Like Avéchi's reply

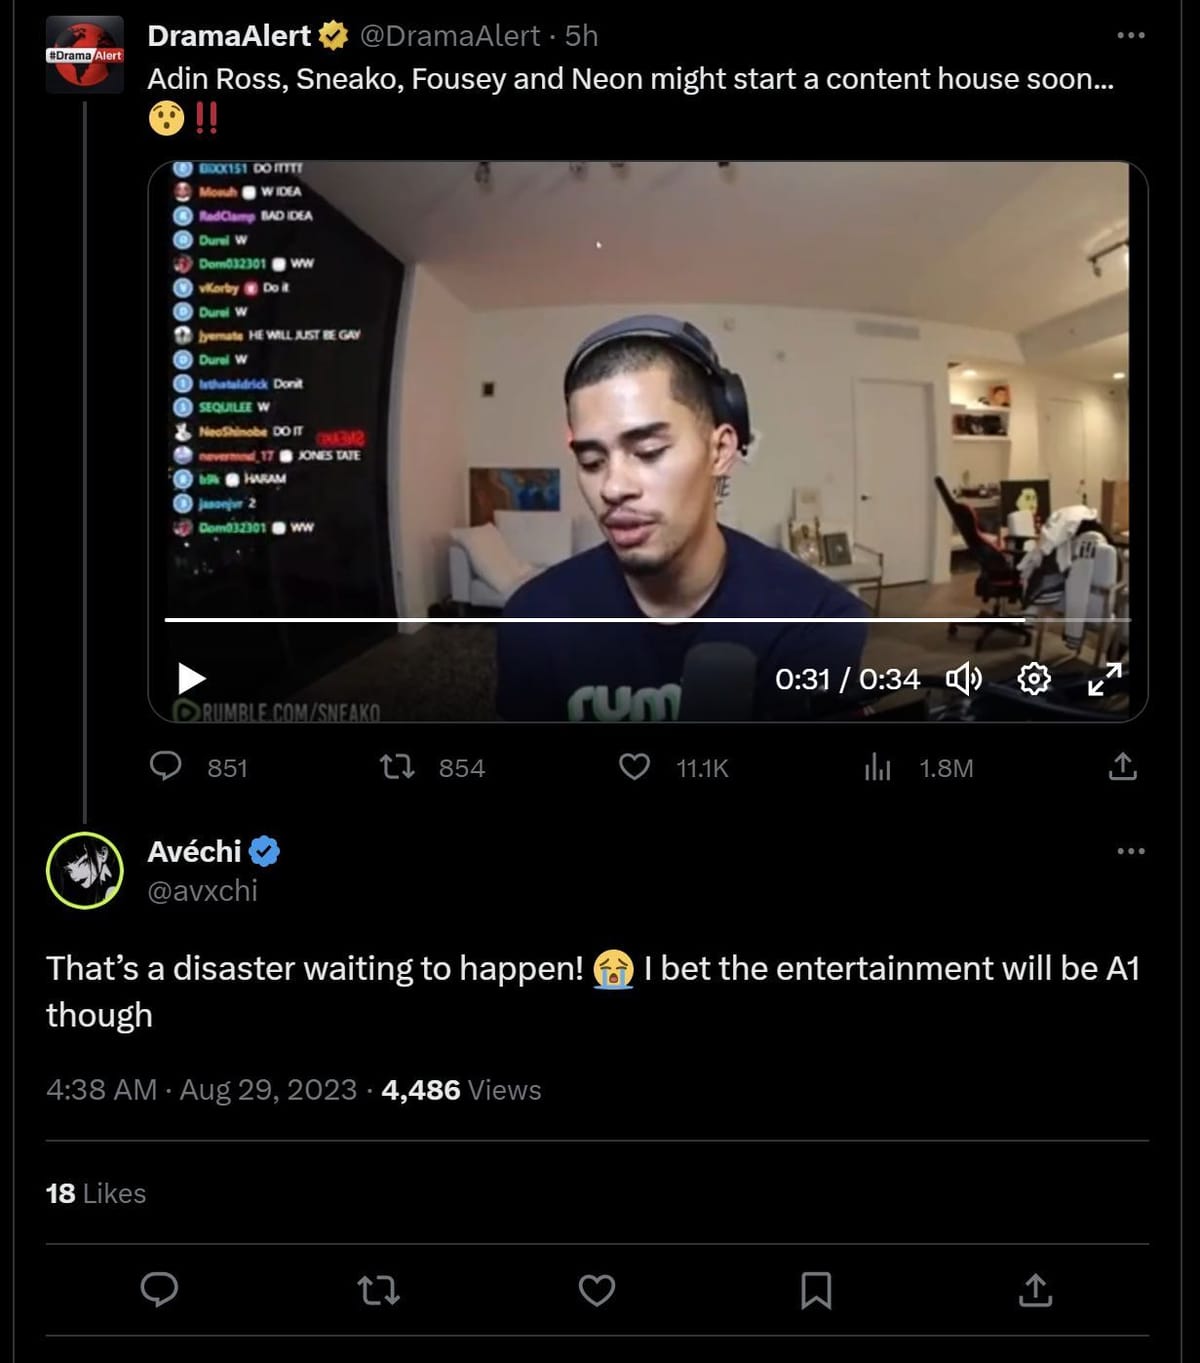tap(596, 1291)
